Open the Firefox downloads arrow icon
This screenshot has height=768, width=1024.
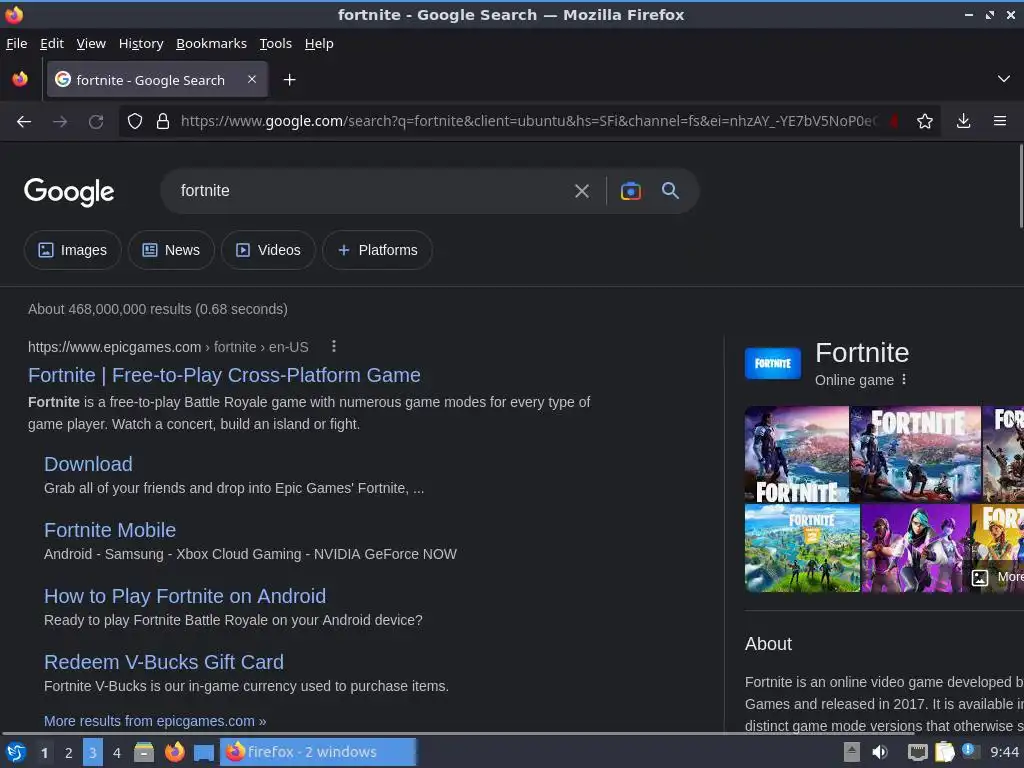(963, 121)
